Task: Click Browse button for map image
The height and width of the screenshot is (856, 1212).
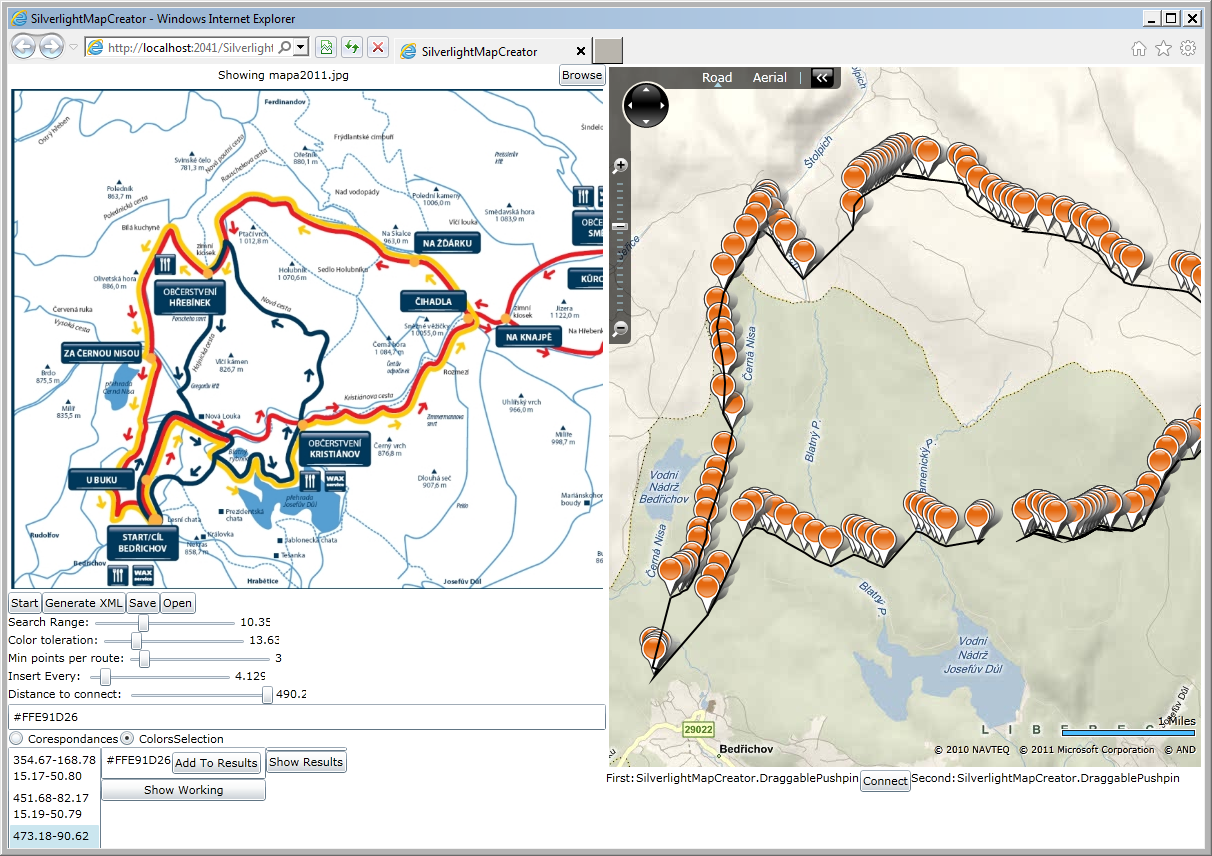Action: pyautogui.click(x=581, y=75)
